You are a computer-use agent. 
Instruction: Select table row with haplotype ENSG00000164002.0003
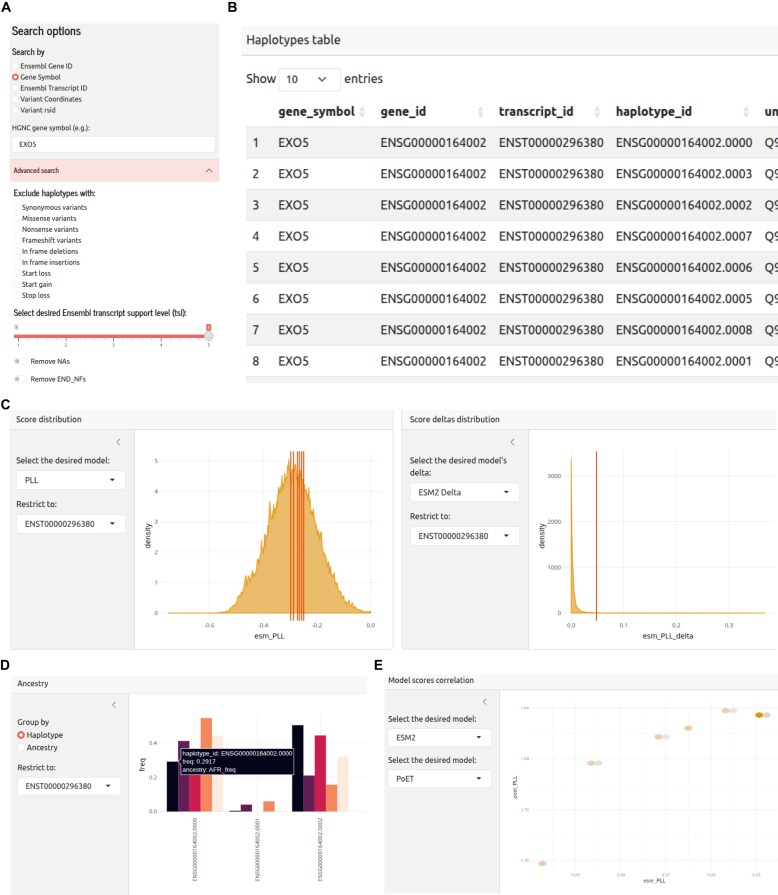[511, 174]
